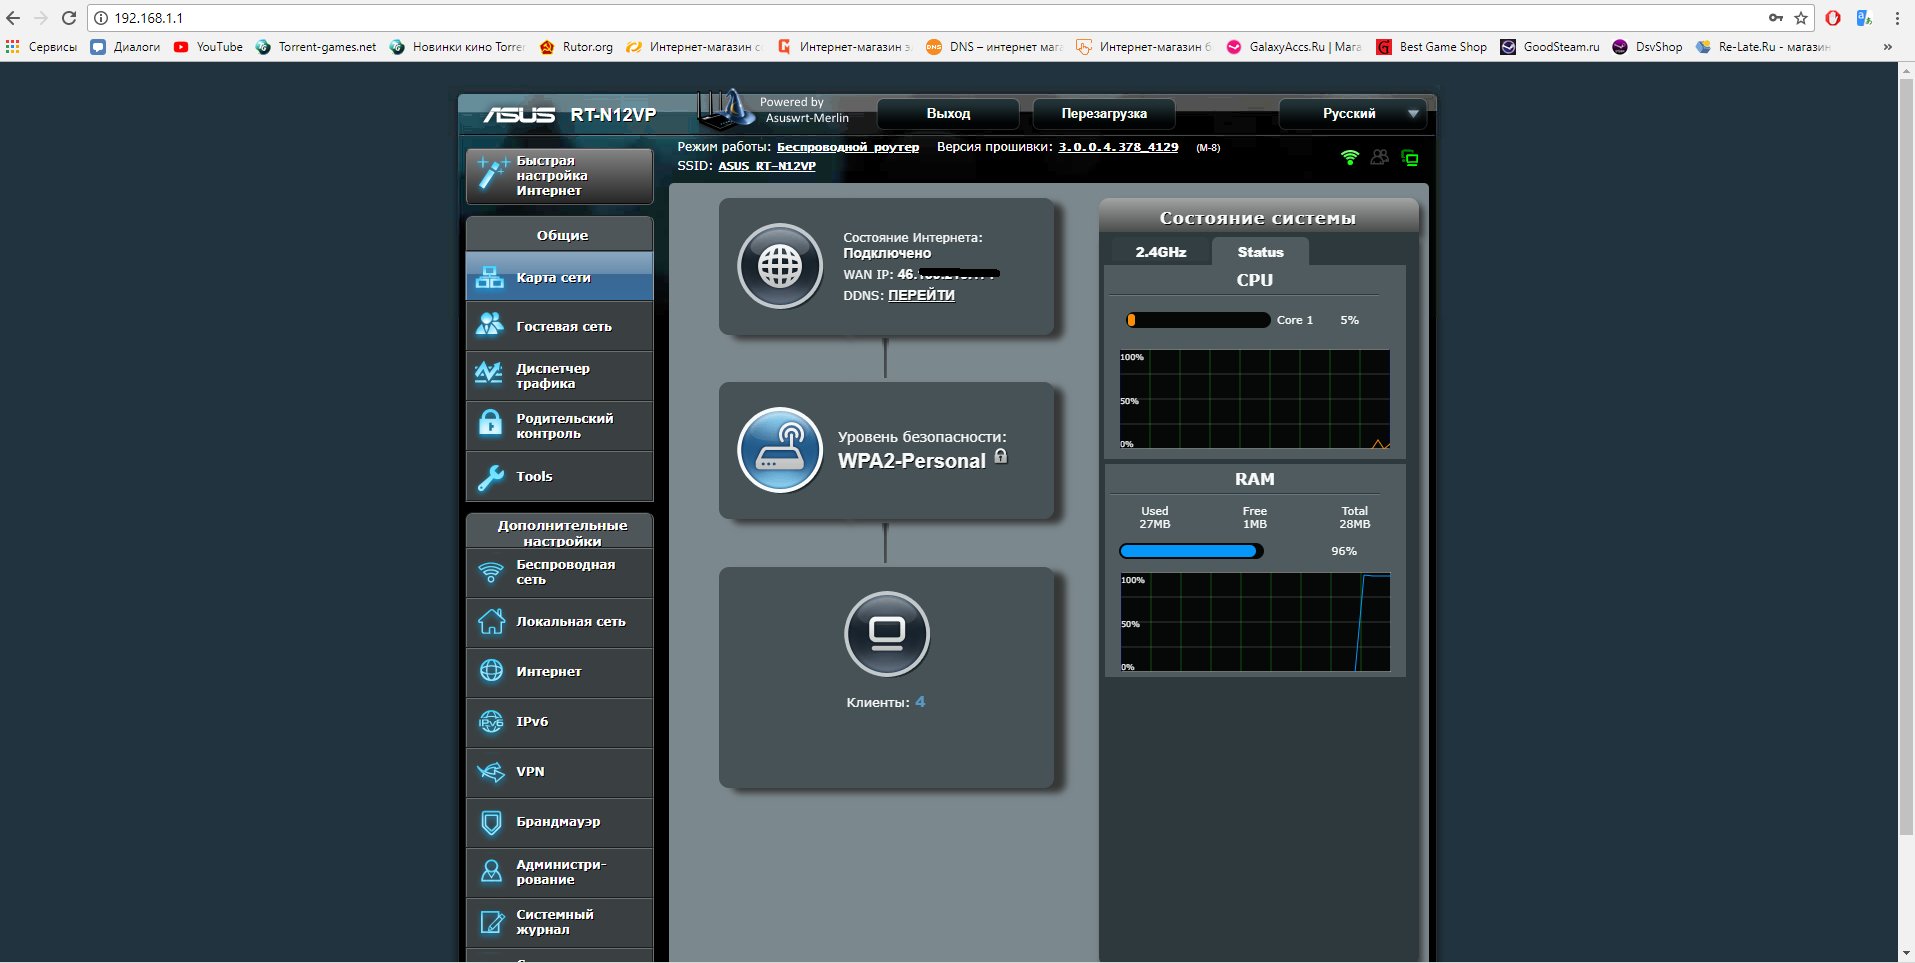This screenshot has height=963, width=1915.
Task: Open the Rutor.org bookmark
Action: tap(576, 47)
